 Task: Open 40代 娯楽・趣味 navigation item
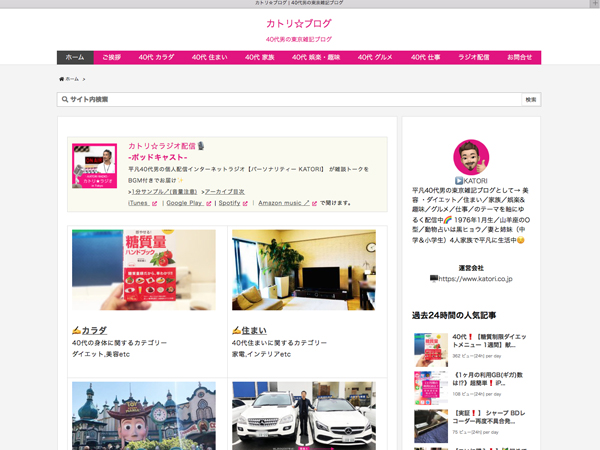click(316, 57)
